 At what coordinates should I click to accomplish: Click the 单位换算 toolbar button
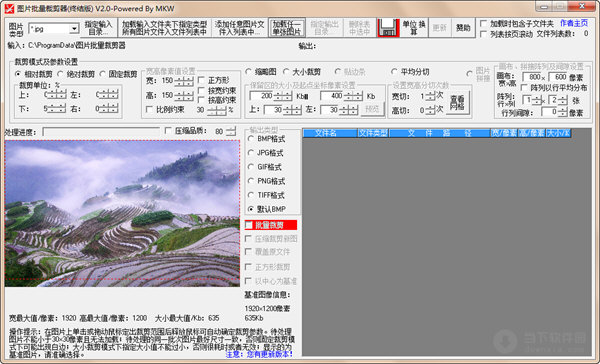coord(414,28)
